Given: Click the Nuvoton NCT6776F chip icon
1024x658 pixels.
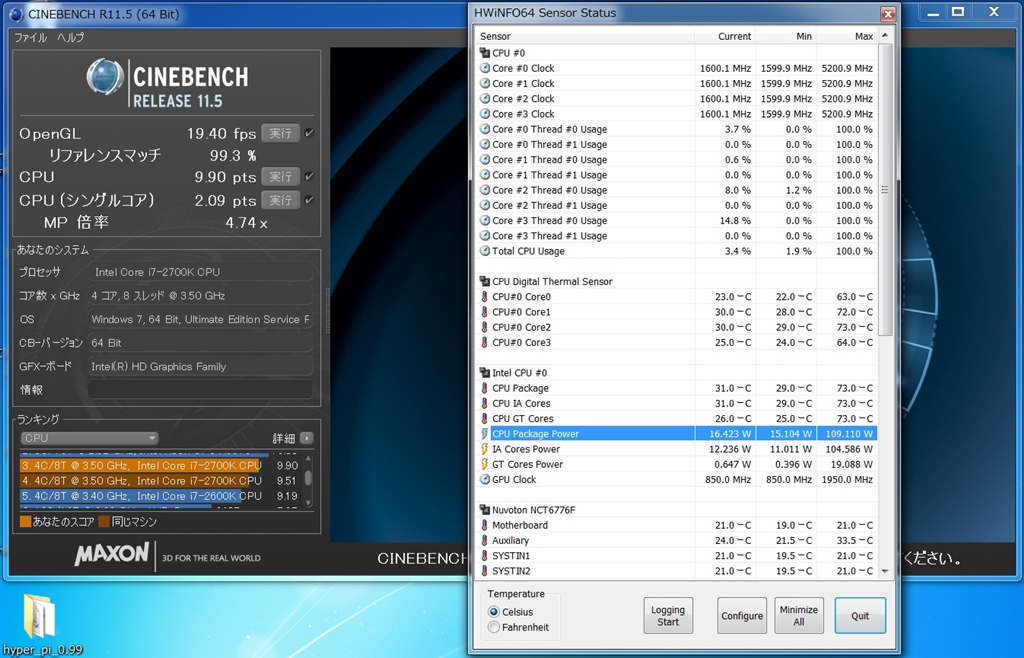Looking at the screenshot, I should point(485,510).
